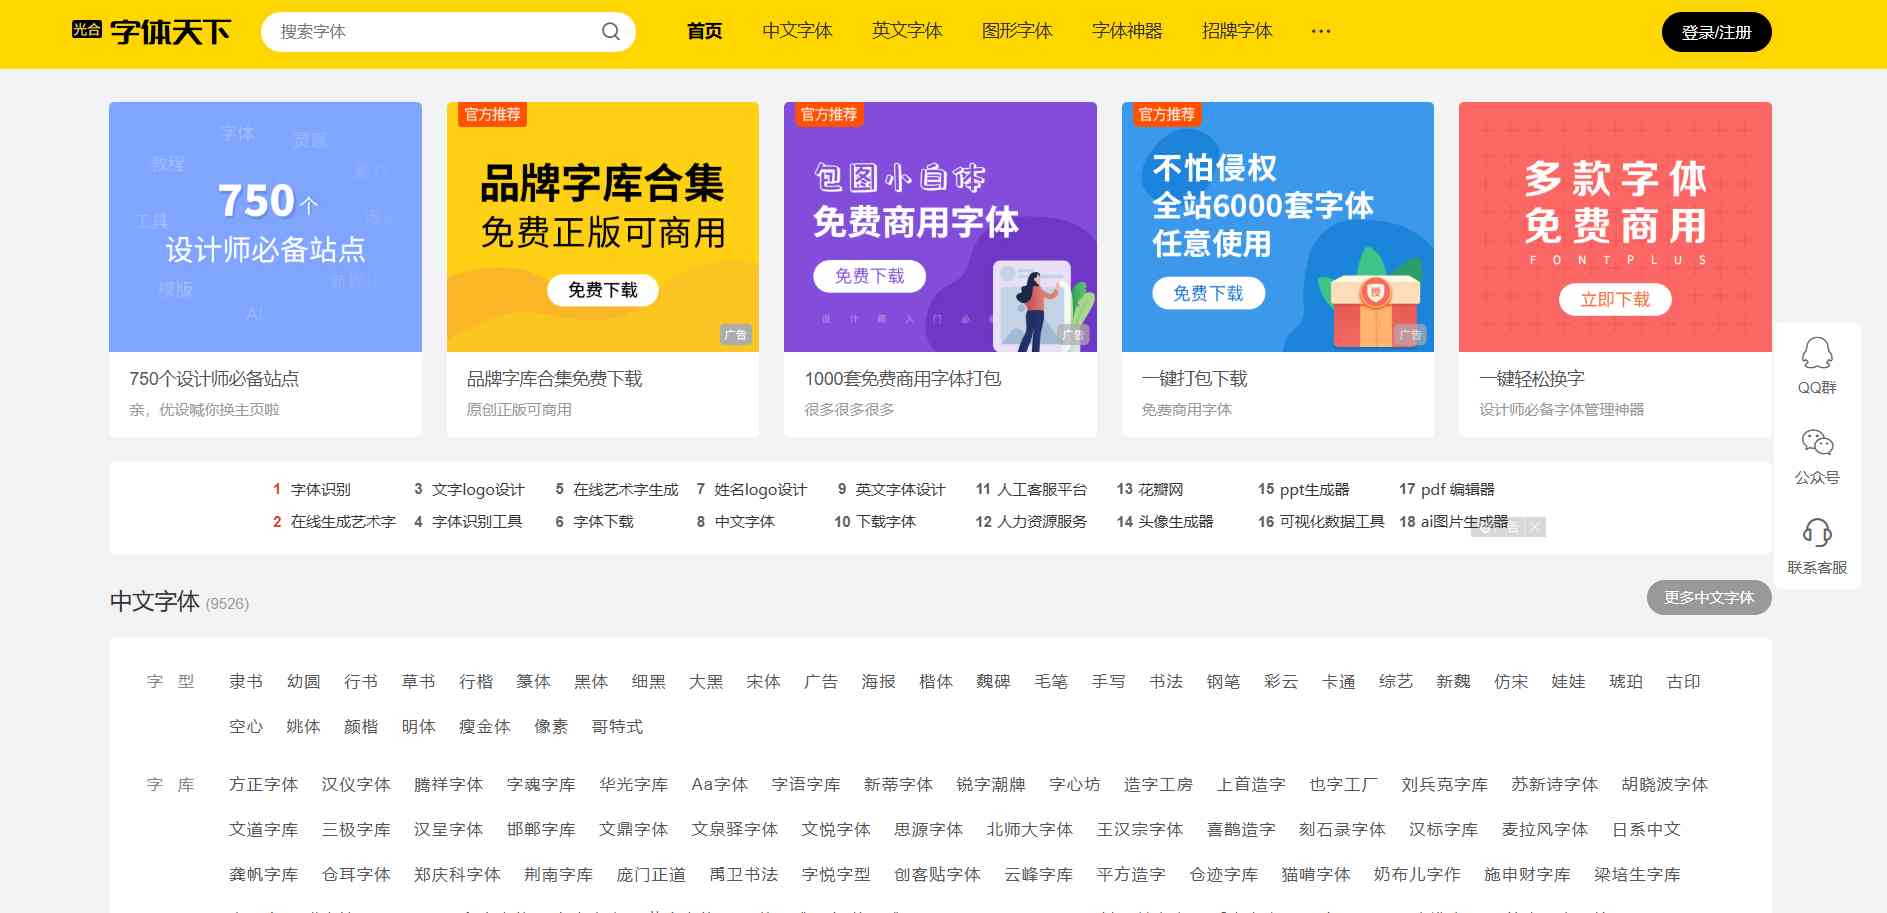Screen dimensions: 1887x913
Task: Click 免费下载 on the 品牌字库合集 banner
Action: (x=603, y=290)
